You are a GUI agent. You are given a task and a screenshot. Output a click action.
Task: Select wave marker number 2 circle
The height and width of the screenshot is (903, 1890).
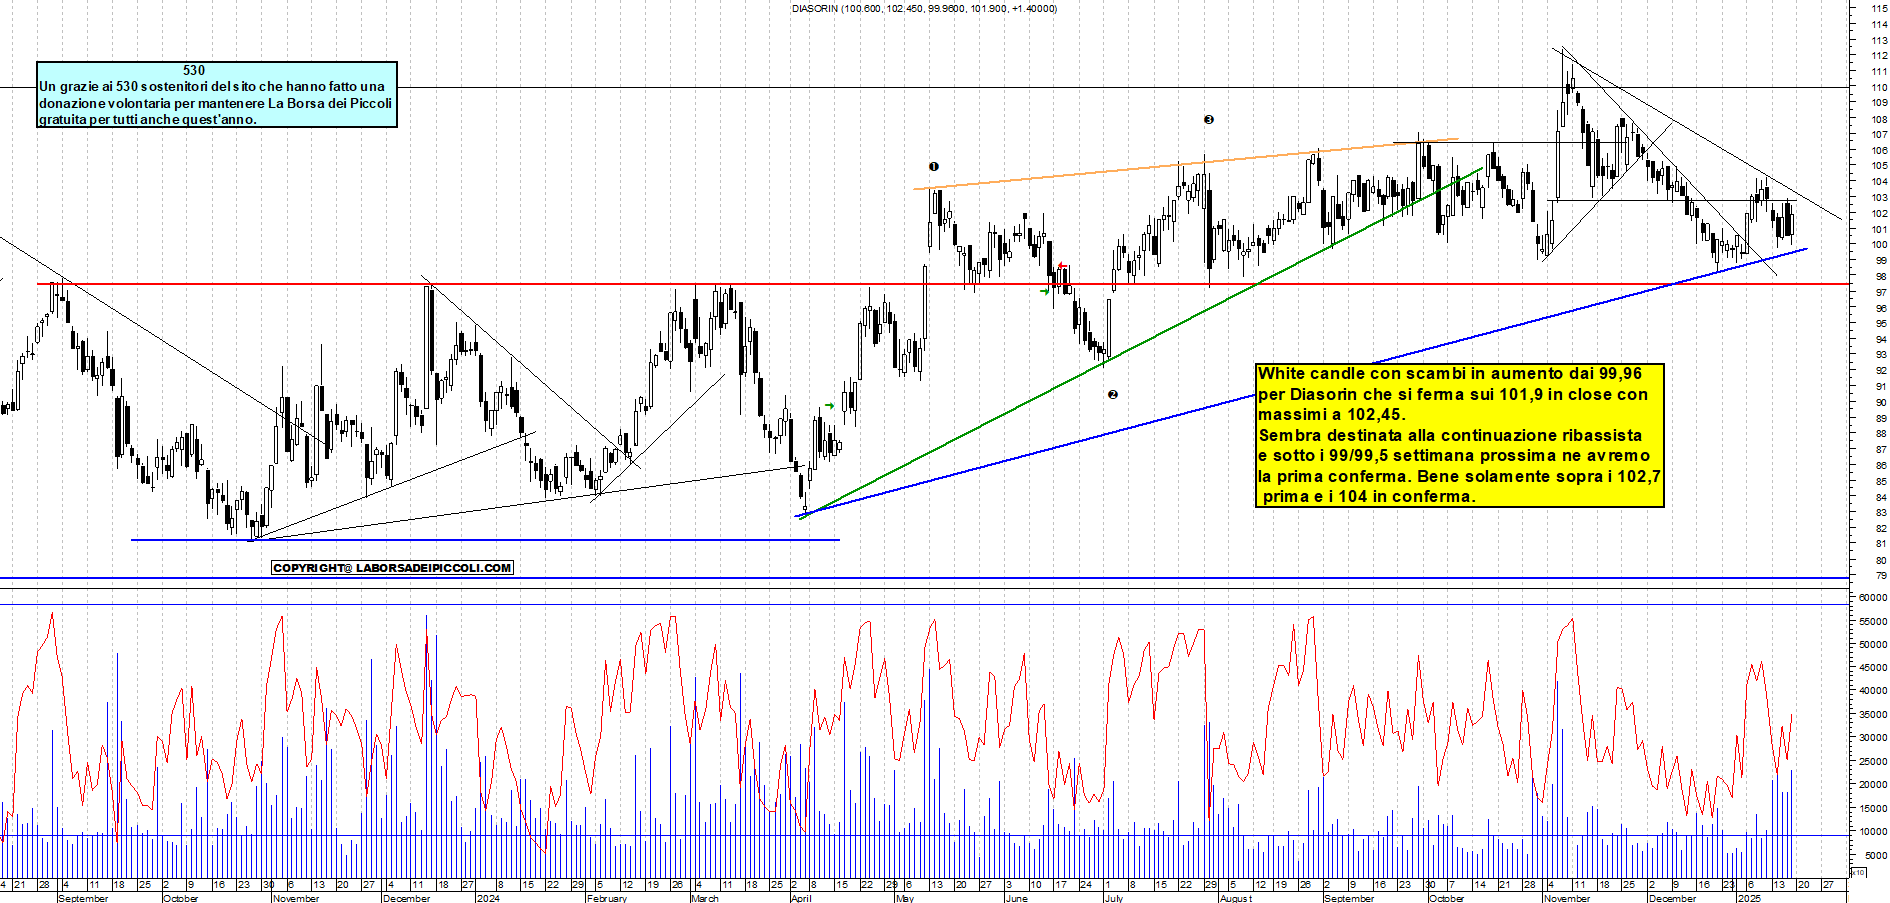point(1113,395)
